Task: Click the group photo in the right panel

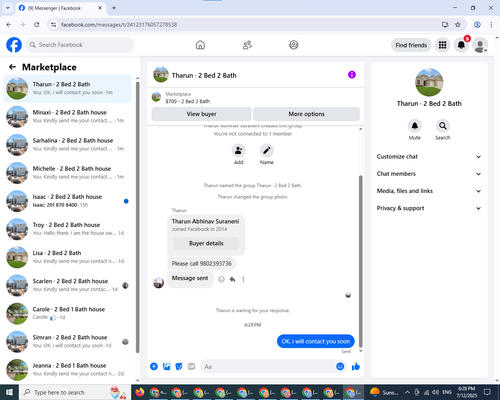Action: pos(429,82)
